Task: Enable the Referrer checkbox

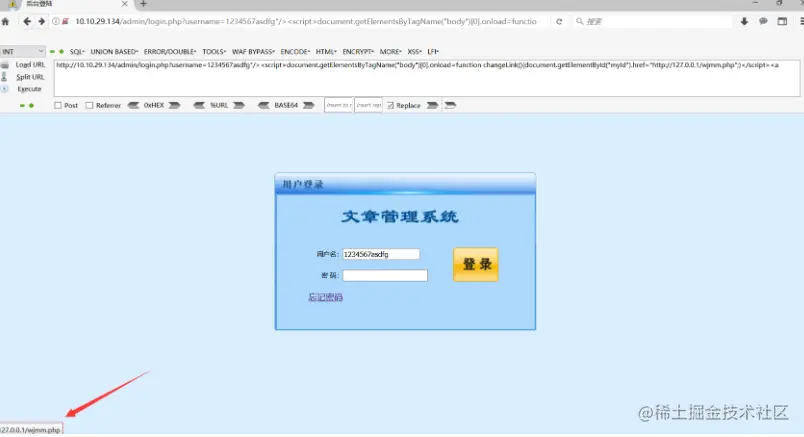Action: click(x=89, y=105)
